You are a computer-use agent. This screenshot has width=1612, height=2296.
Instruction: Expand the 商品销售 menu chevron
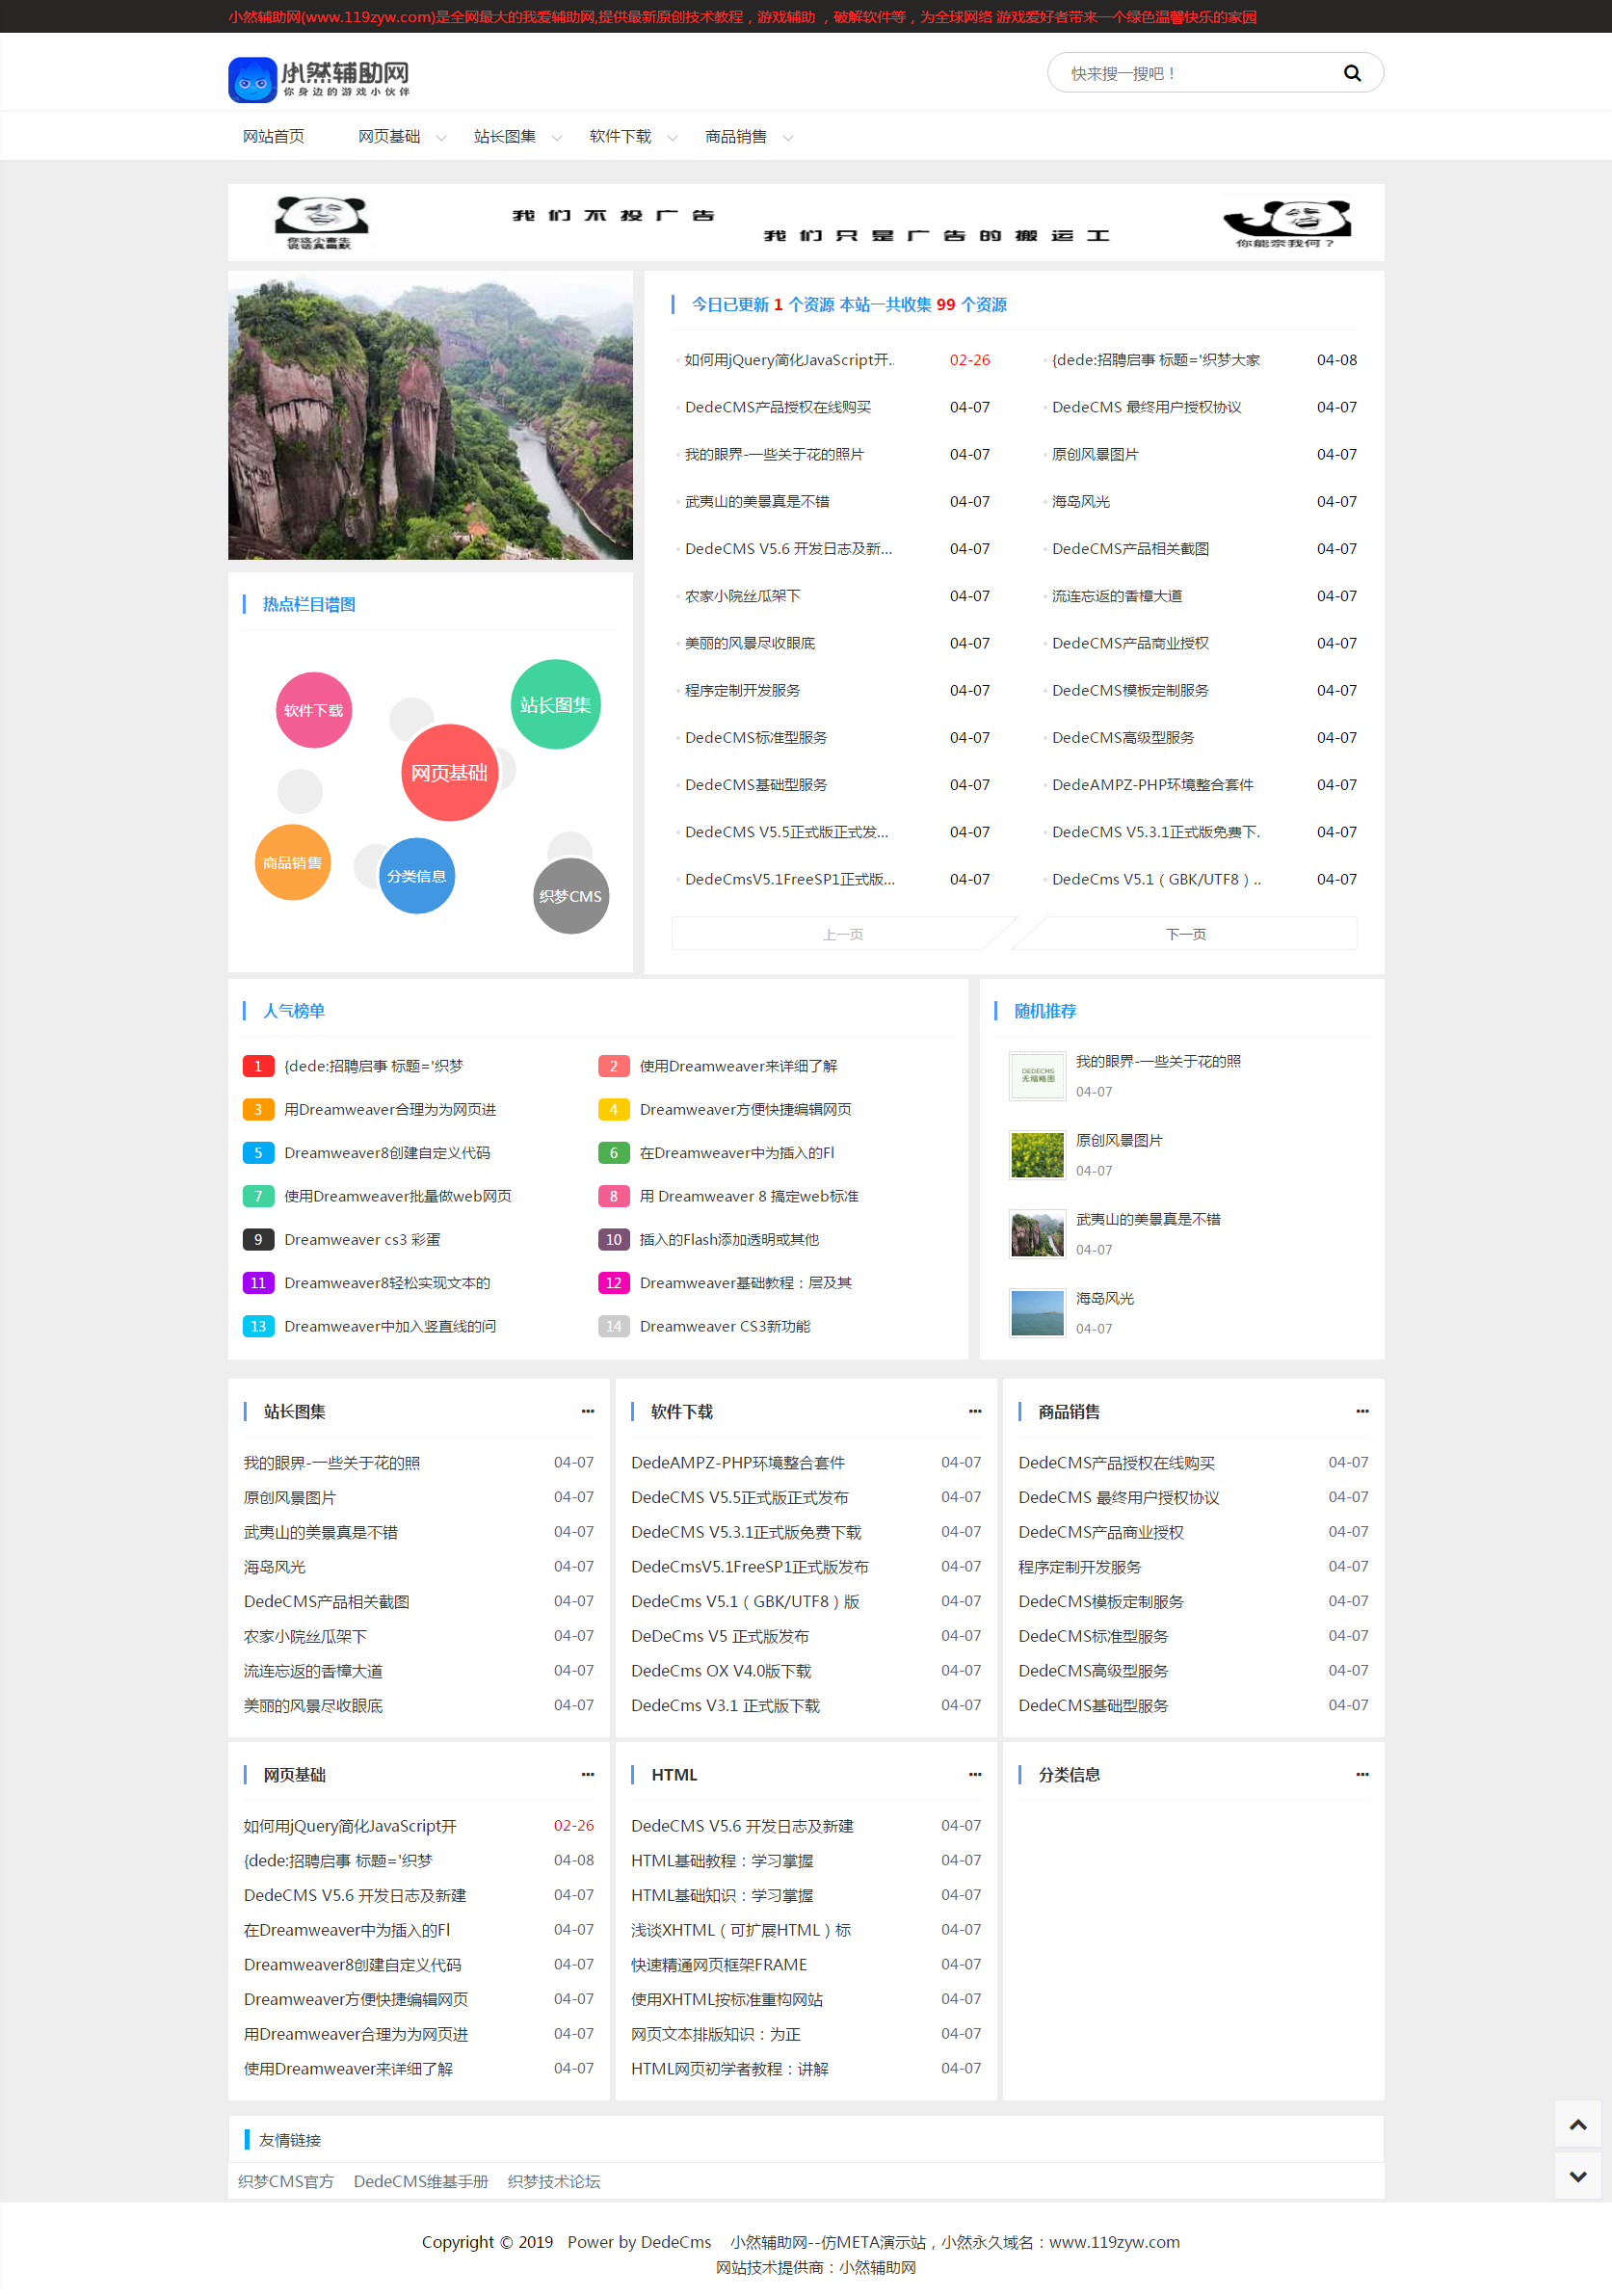point(788,138)
